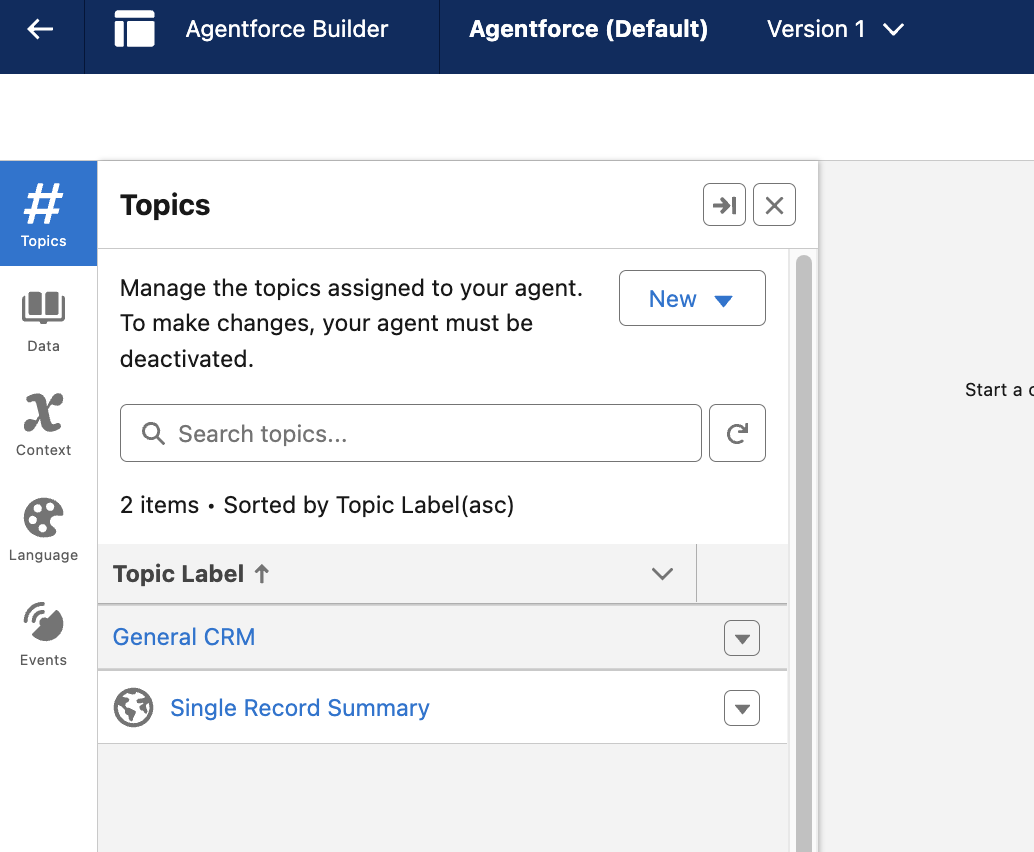Screen dimensions: 1034x852
Task: Open Topic Label column actions chevron
Action: (x=662, y=574)
